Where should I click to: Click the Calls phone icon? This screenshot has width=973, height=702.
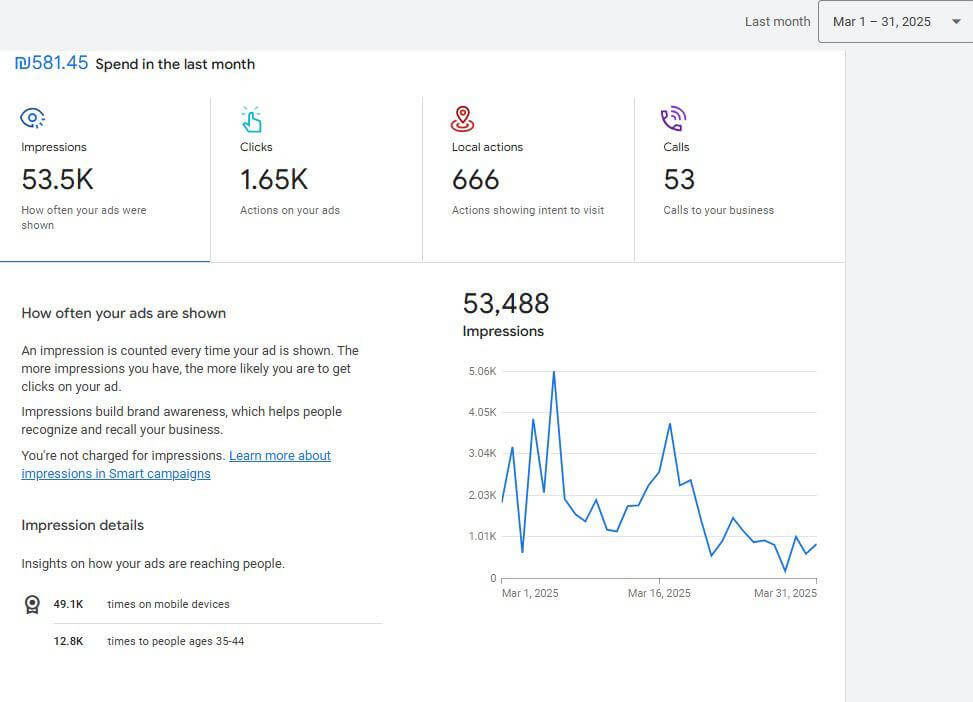pos(673,119)
